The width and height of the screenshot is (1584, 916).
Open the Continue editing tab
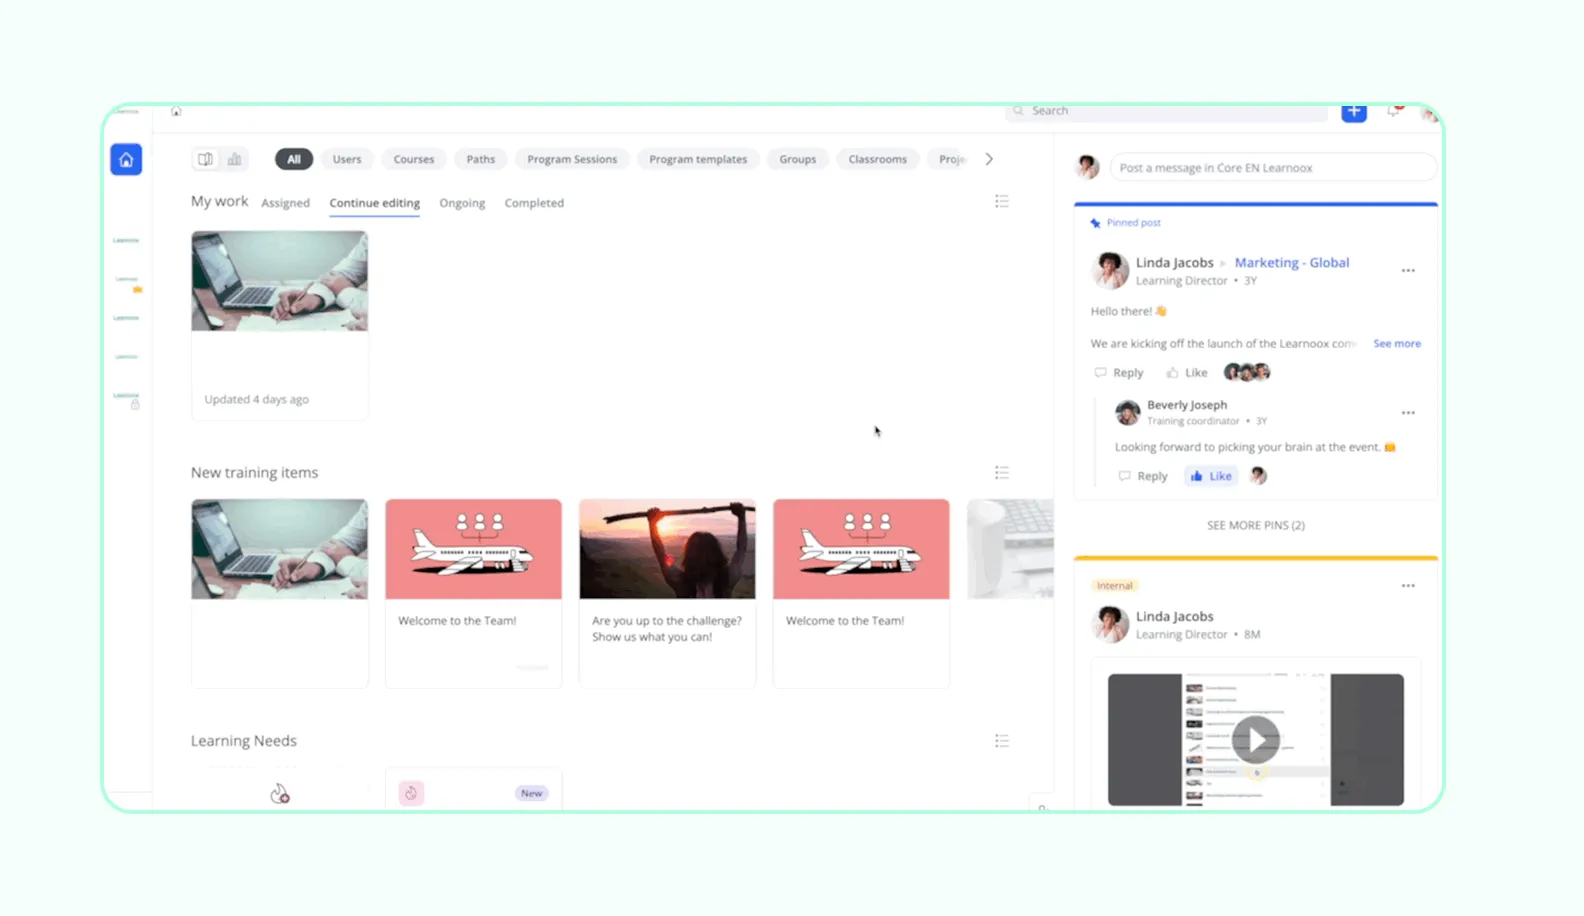375,203
